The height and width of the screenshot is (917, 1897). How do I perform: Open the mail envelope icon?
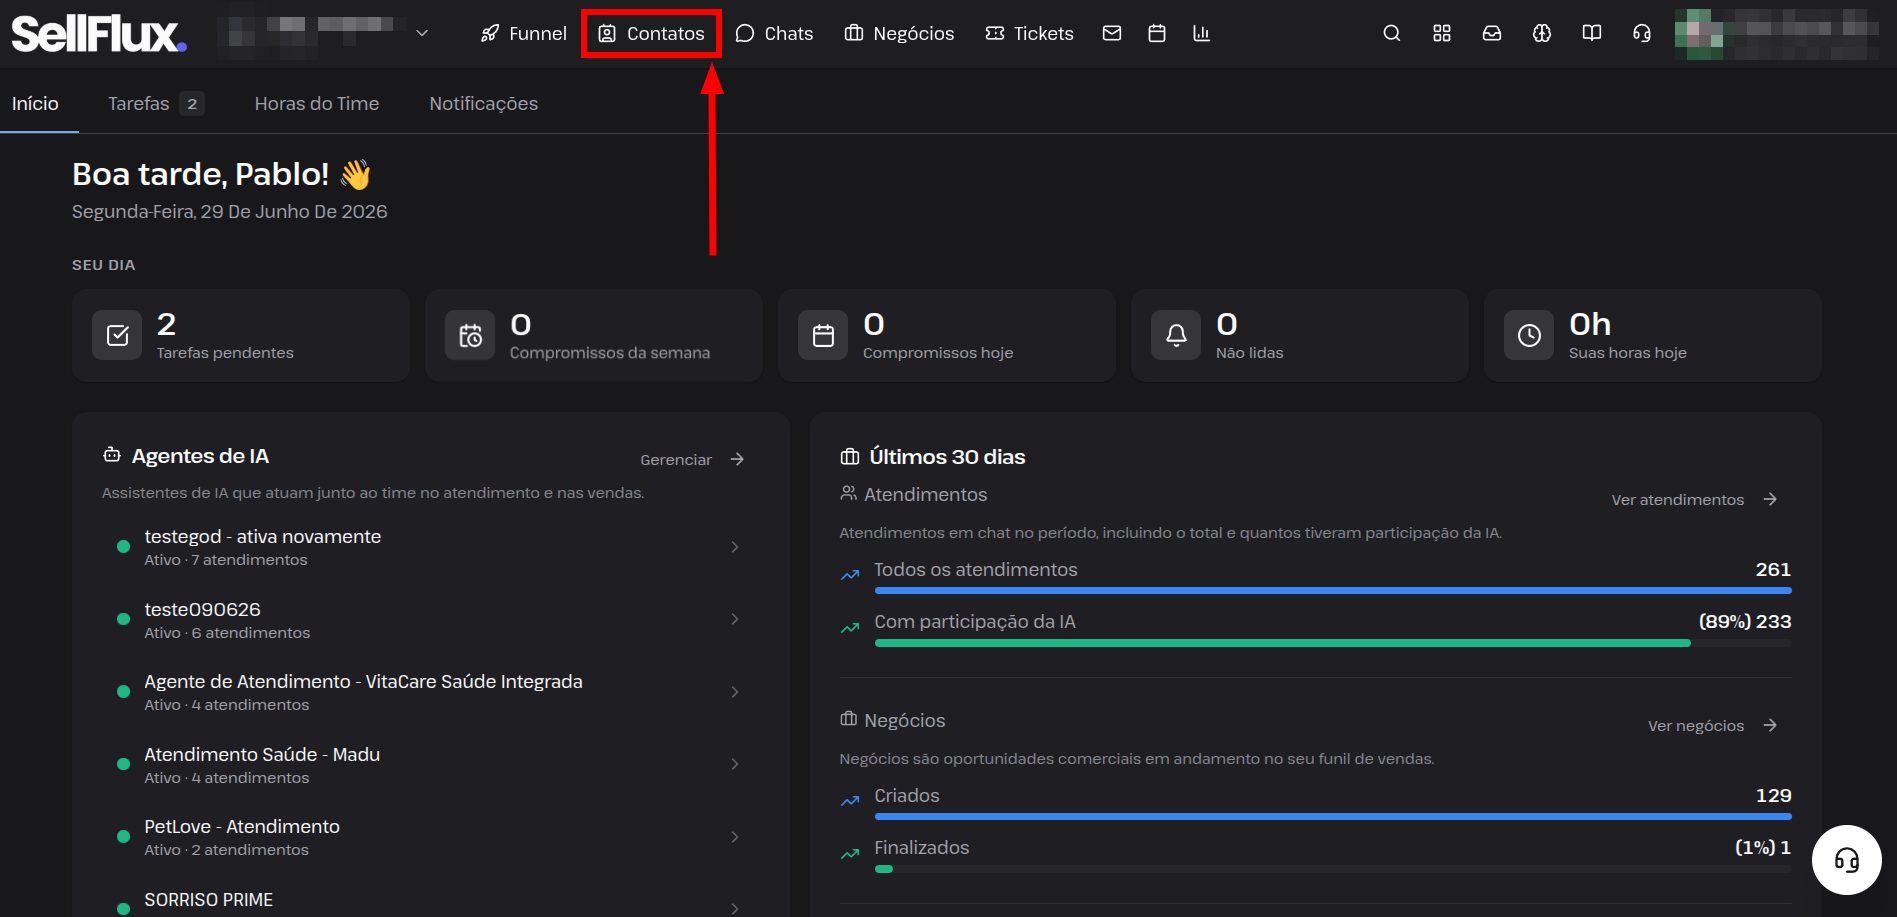coord(1111,33)
